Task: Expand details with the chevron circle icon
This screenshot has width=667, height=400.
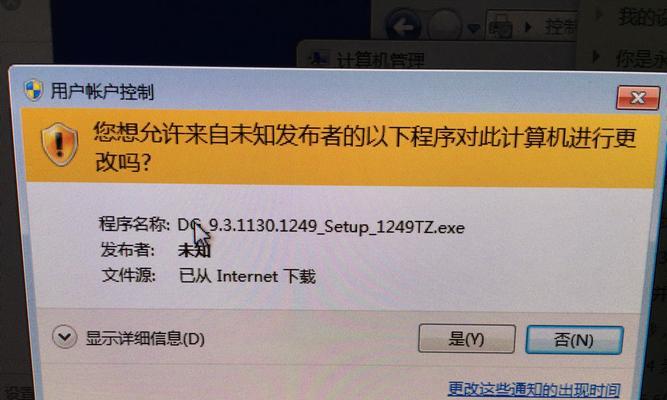Action: pos(65,337)
